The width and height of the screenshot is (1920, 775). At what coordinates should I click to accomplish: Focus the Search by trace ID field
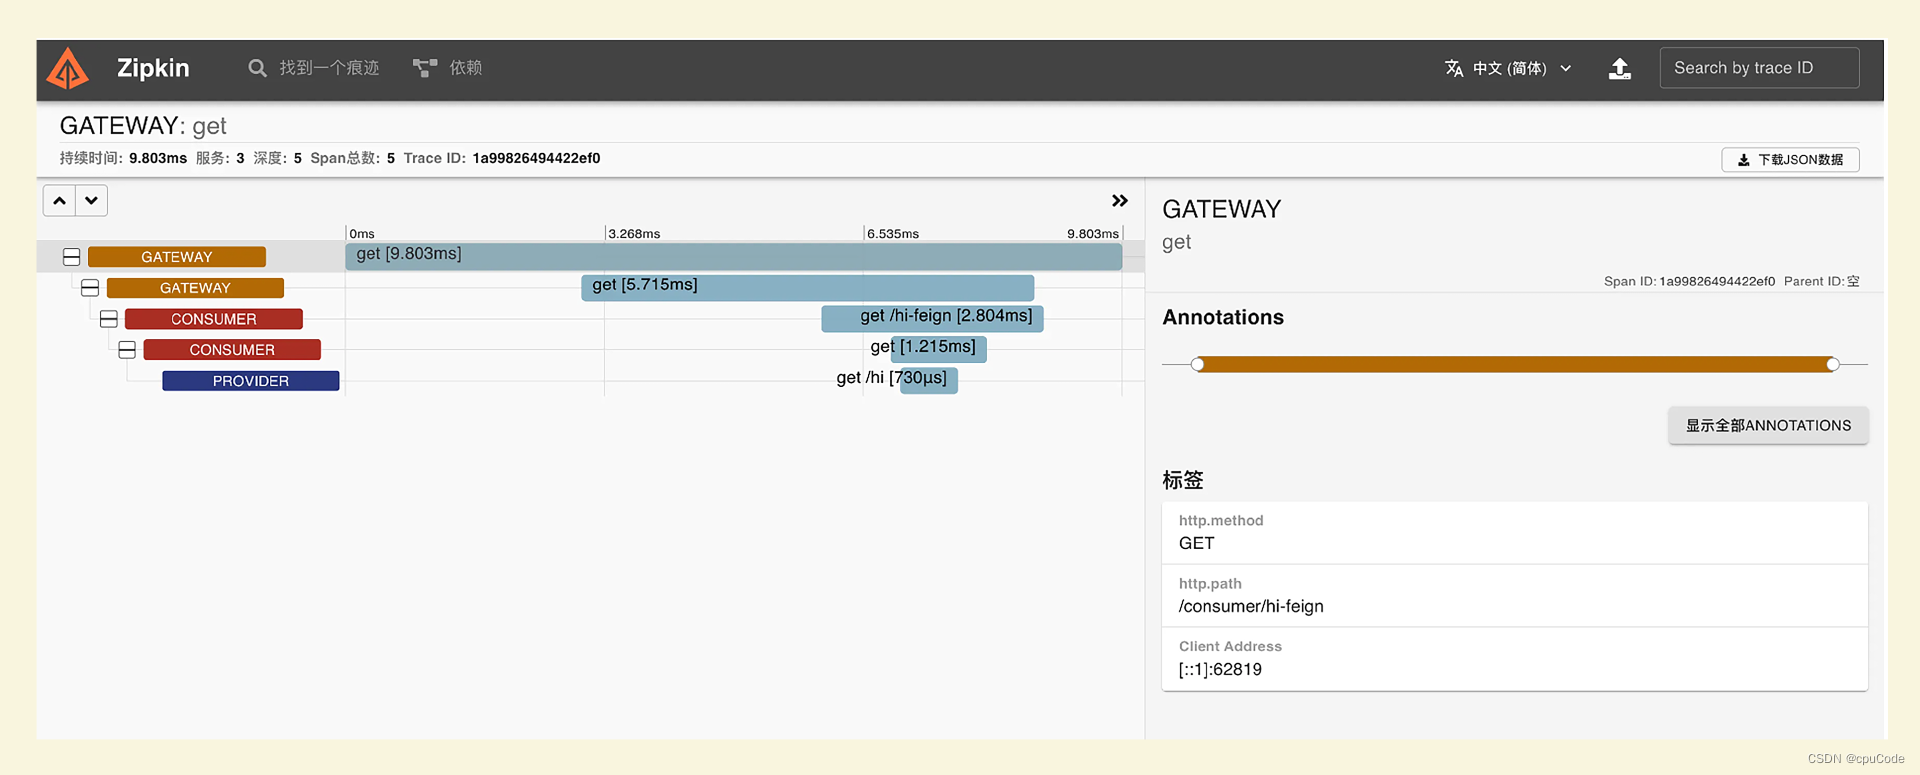click(1759, 68)
